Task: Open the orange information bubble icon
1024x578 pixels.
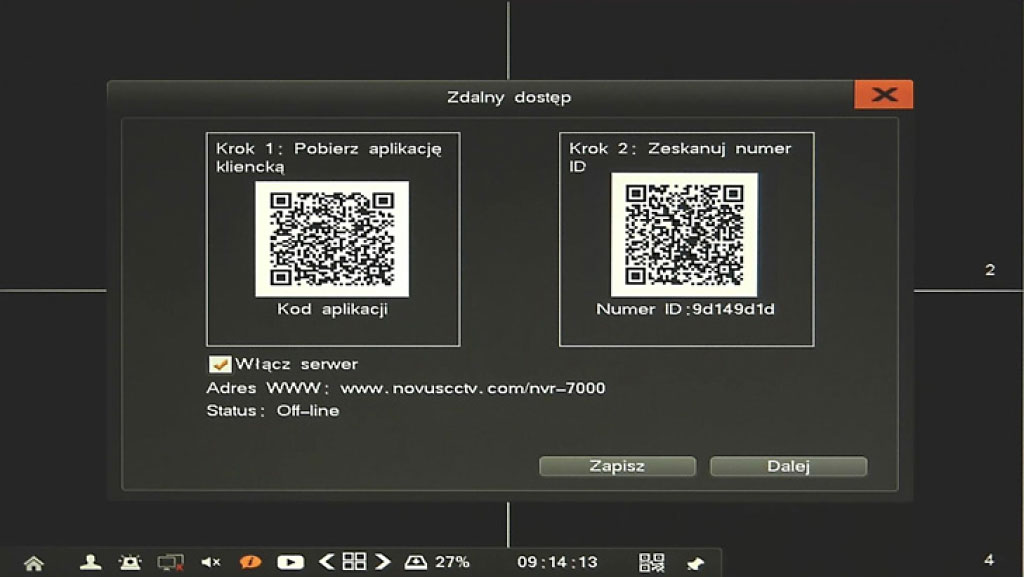Action: pos(250,562)
